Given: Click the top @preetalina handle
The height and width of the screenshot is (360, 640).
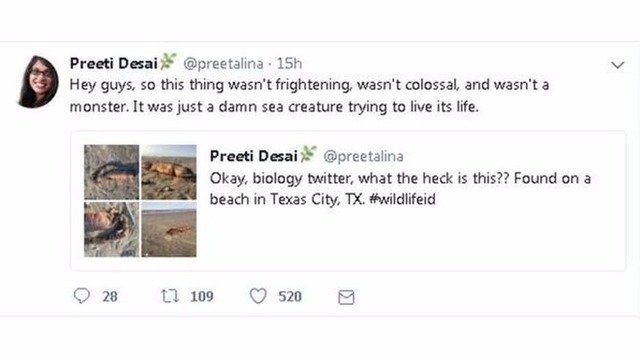Looking at the screenshot, I should click(x=223, y=64).
